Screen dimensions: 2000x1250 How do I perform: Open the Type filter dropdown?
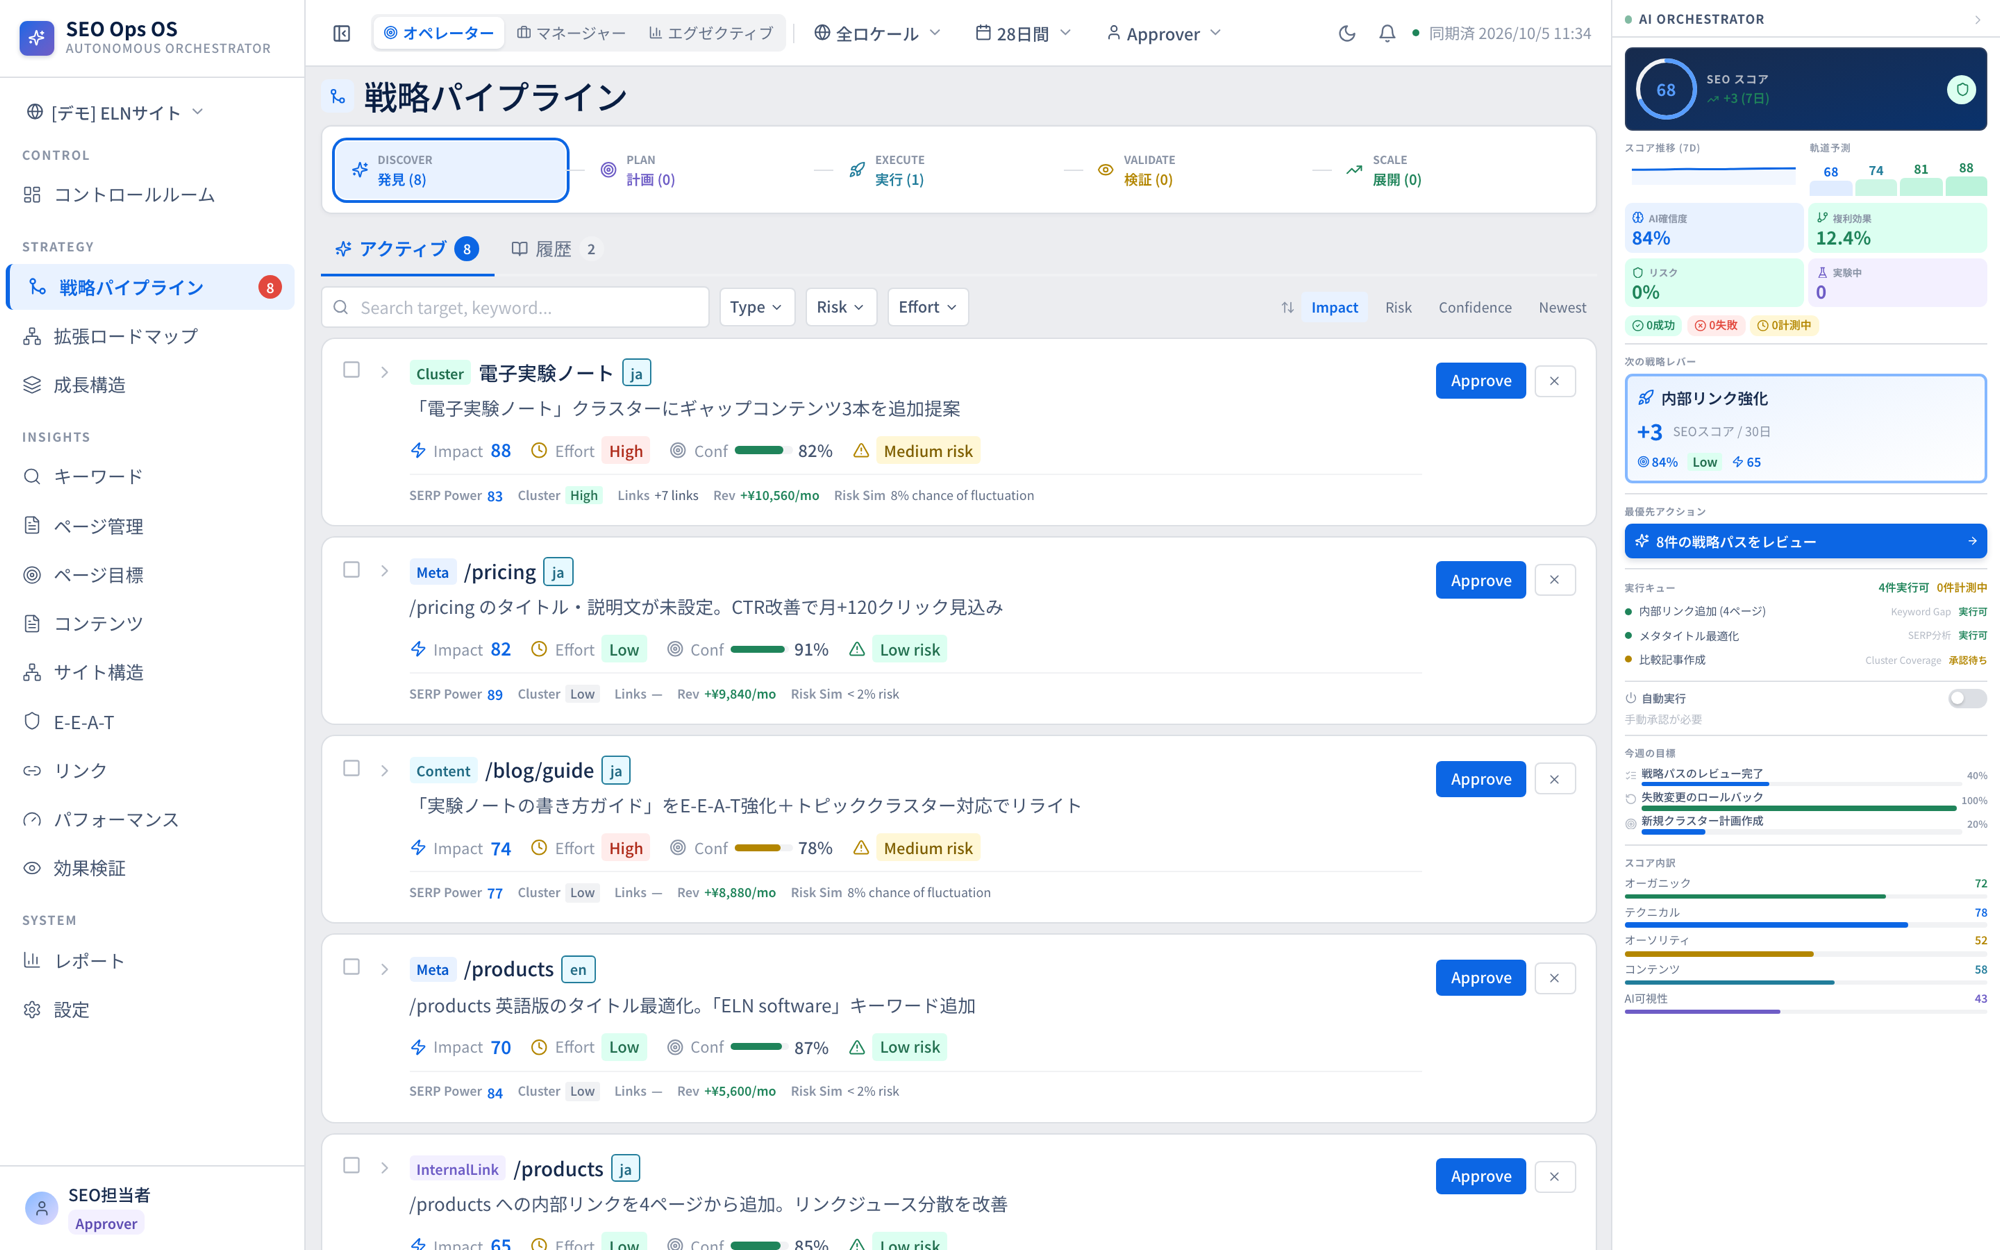click(x=757, y=307)
